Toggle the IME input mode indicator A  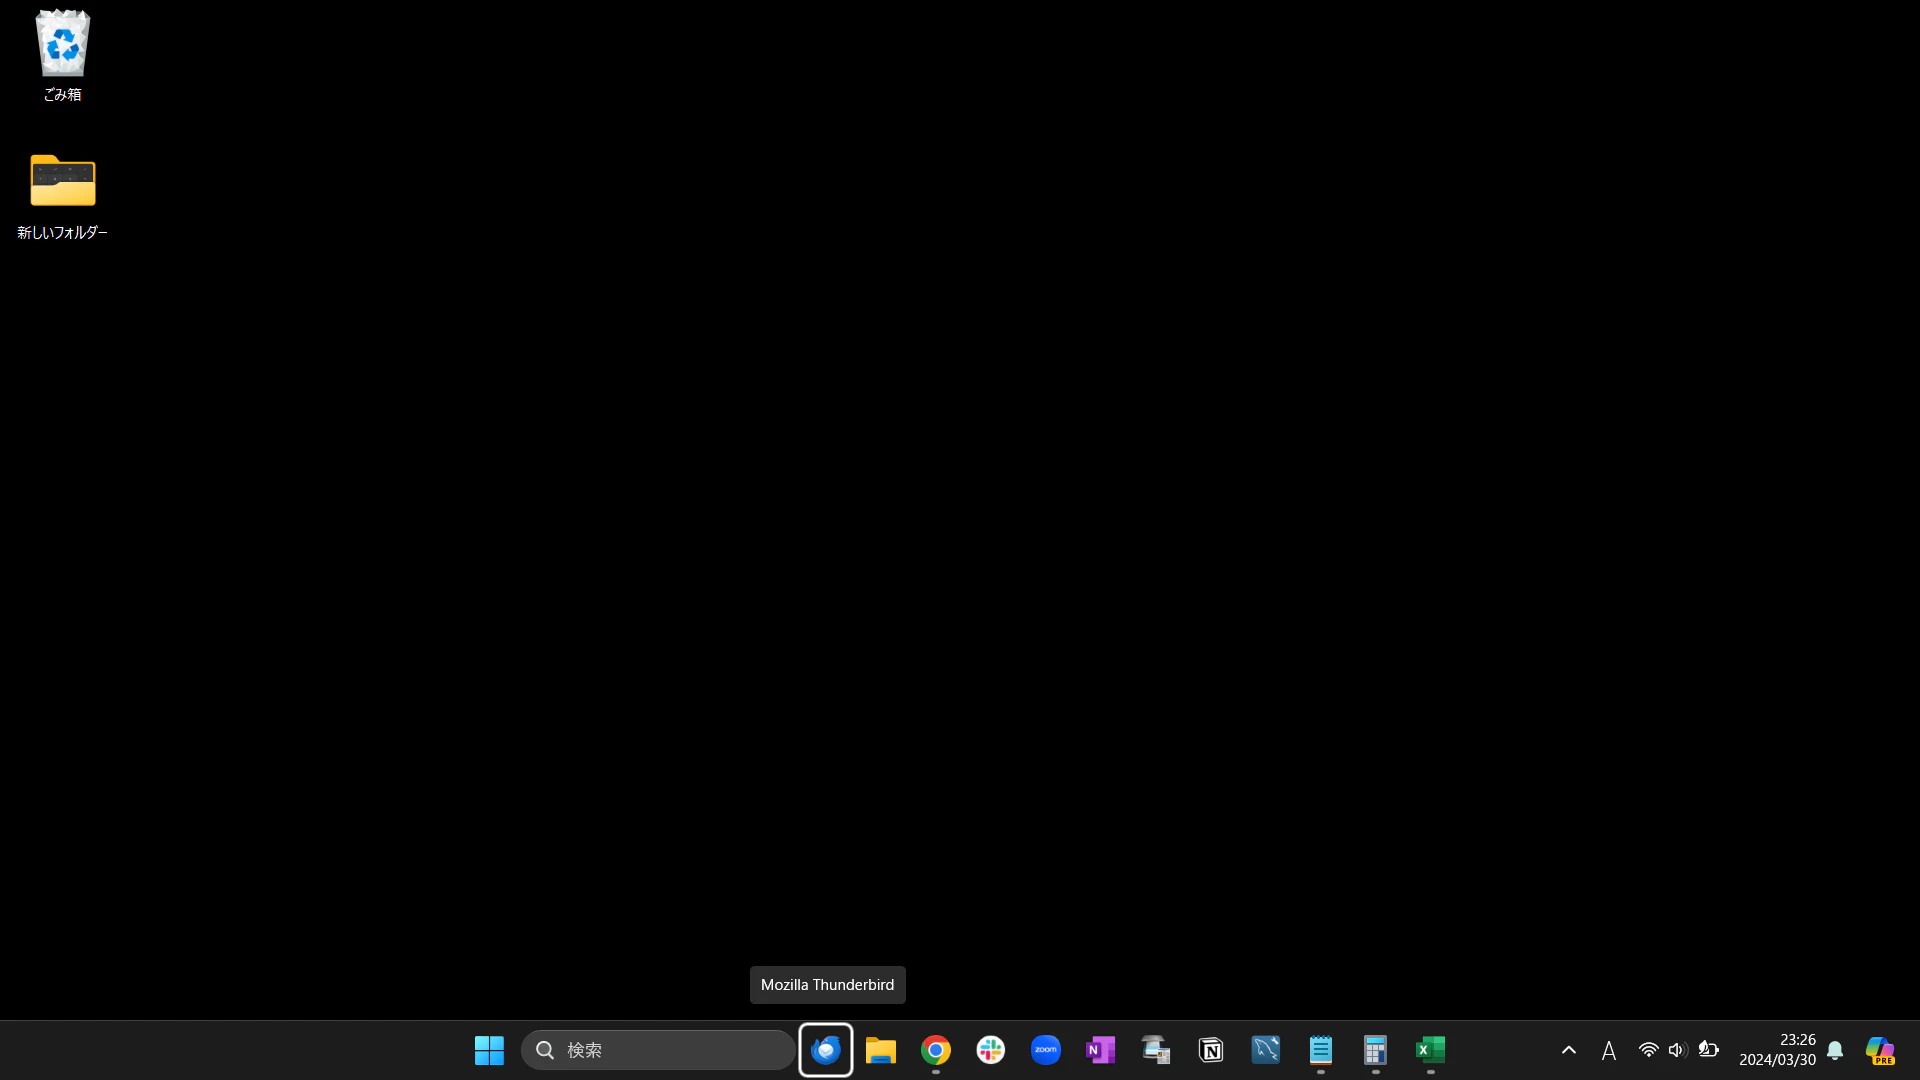point(1609,1050)
